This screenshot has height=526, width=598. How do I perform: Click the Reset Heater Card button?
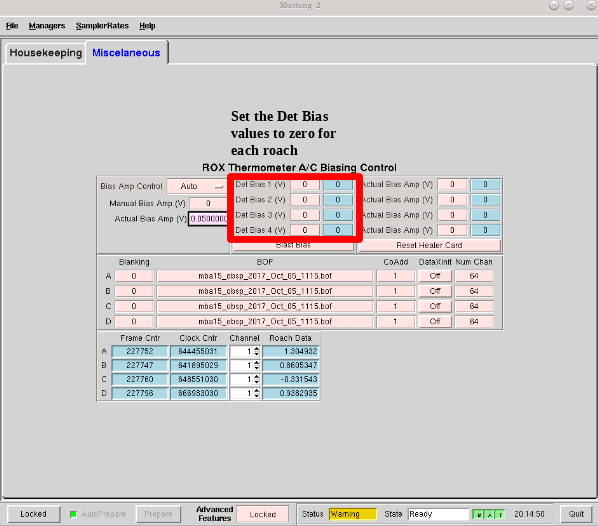(x=429, y=245)
